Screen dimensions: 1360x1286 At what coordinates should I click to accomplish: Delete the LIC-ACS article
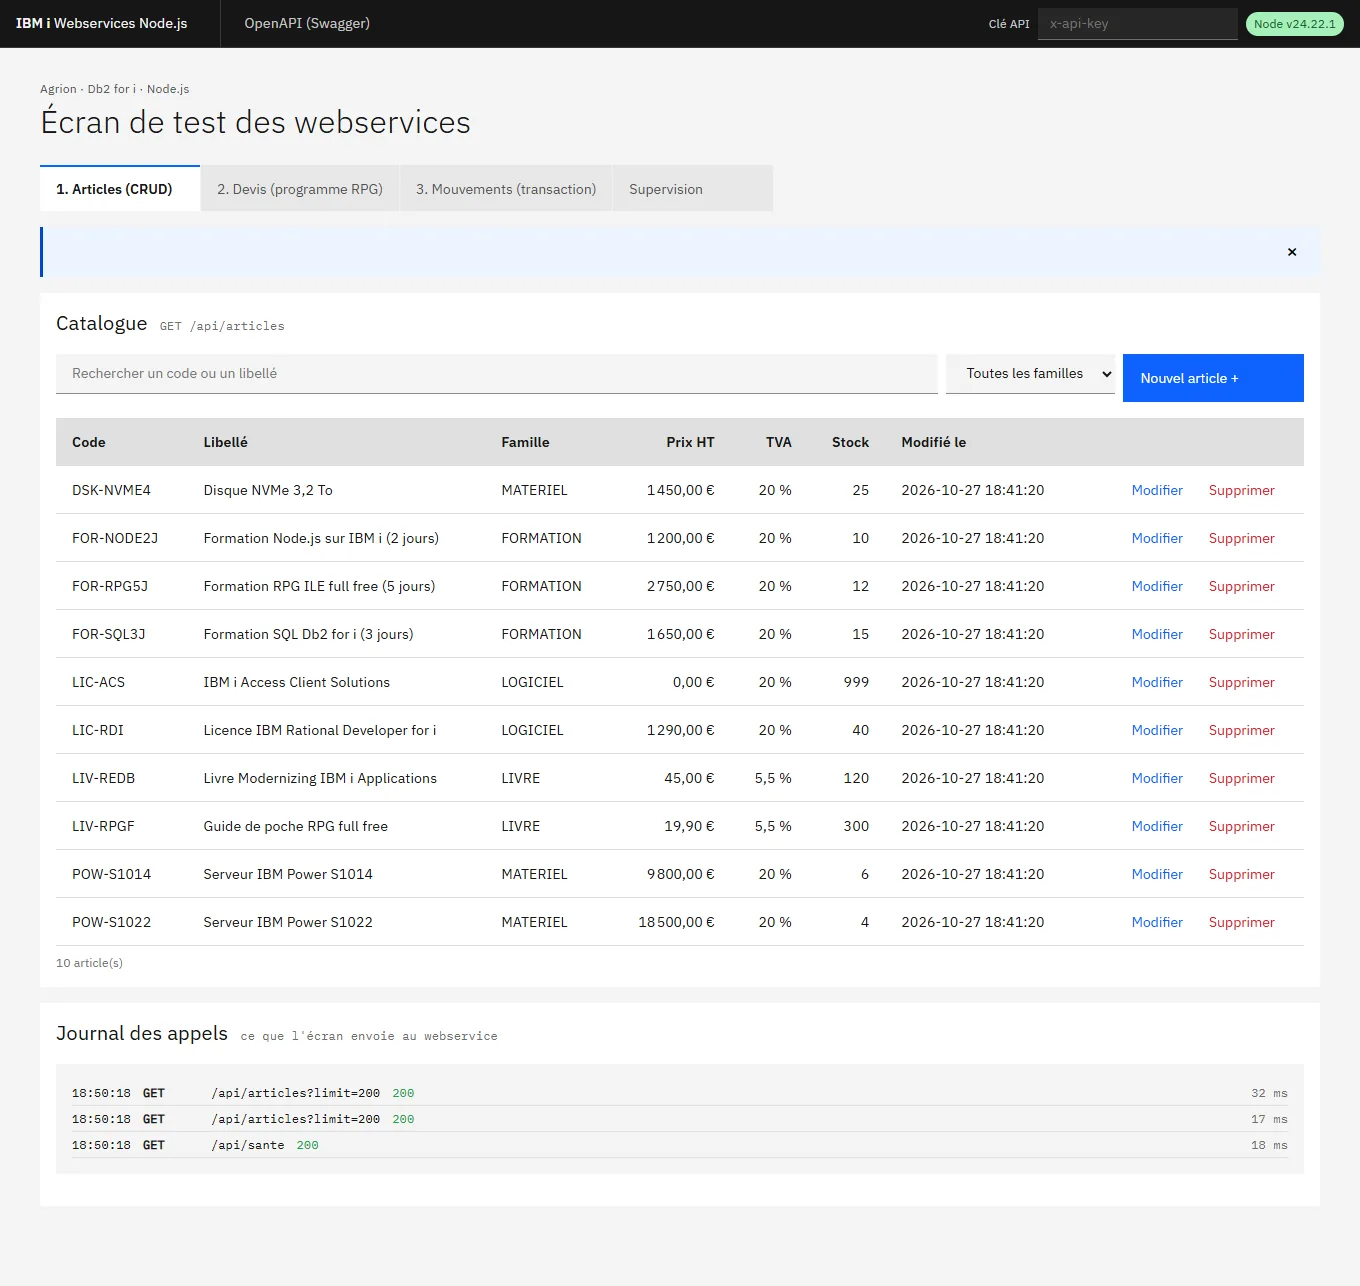(1241, 682)
